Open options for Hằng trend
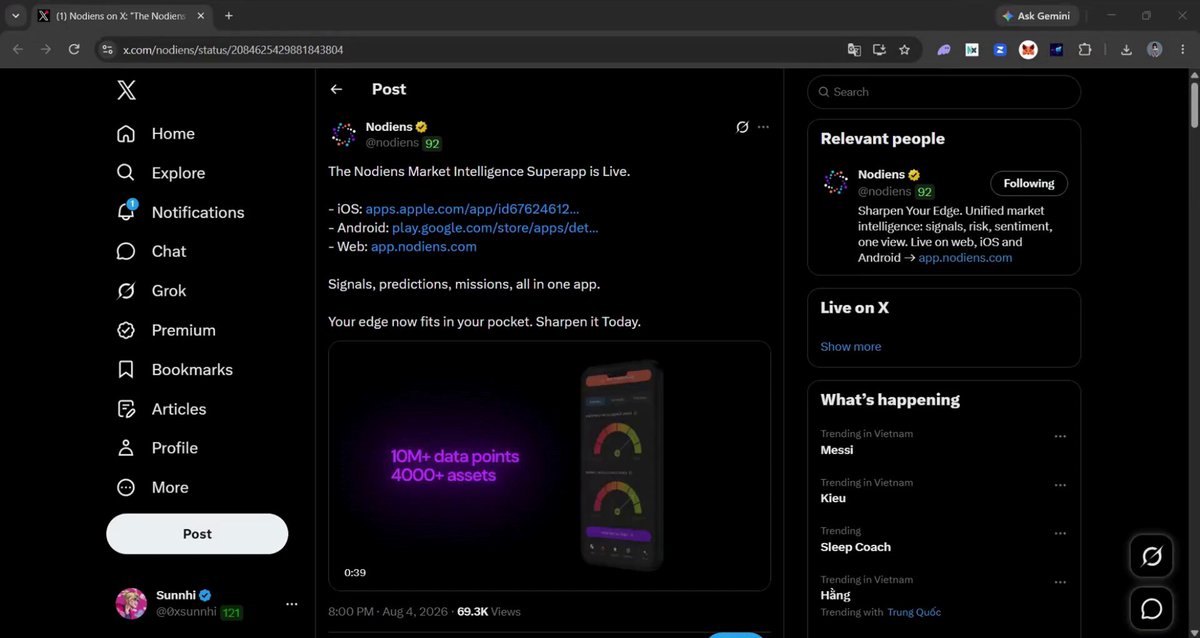 (1060, 581)
